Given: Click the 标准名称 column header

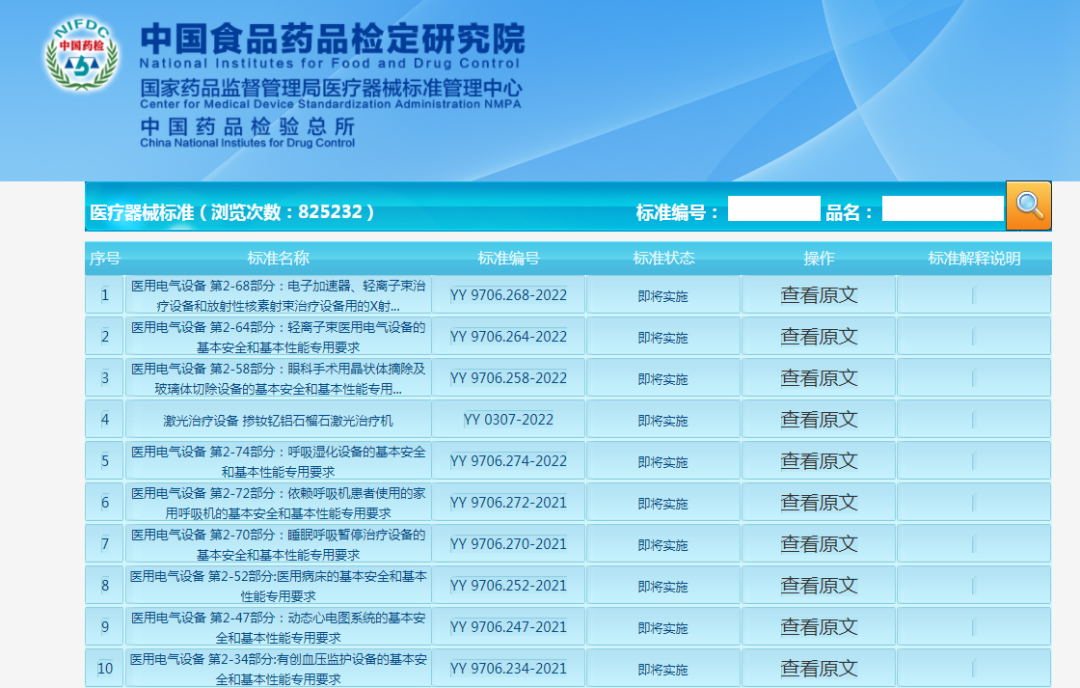Looking at the screenshot, I should [x=277, y=257].
